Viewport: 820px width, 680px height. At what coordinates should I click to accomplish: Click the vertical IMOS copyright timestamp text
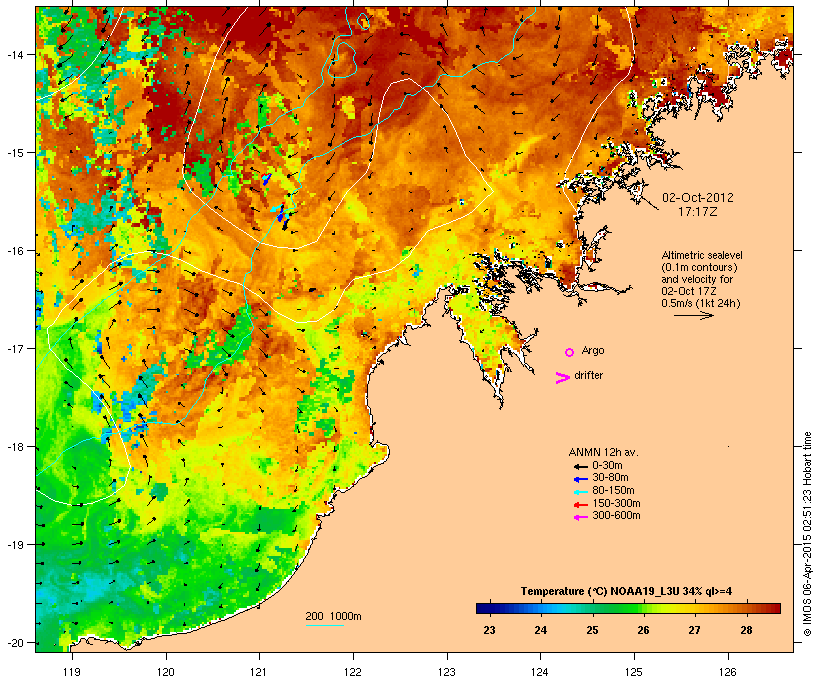(x=808, y=534)
